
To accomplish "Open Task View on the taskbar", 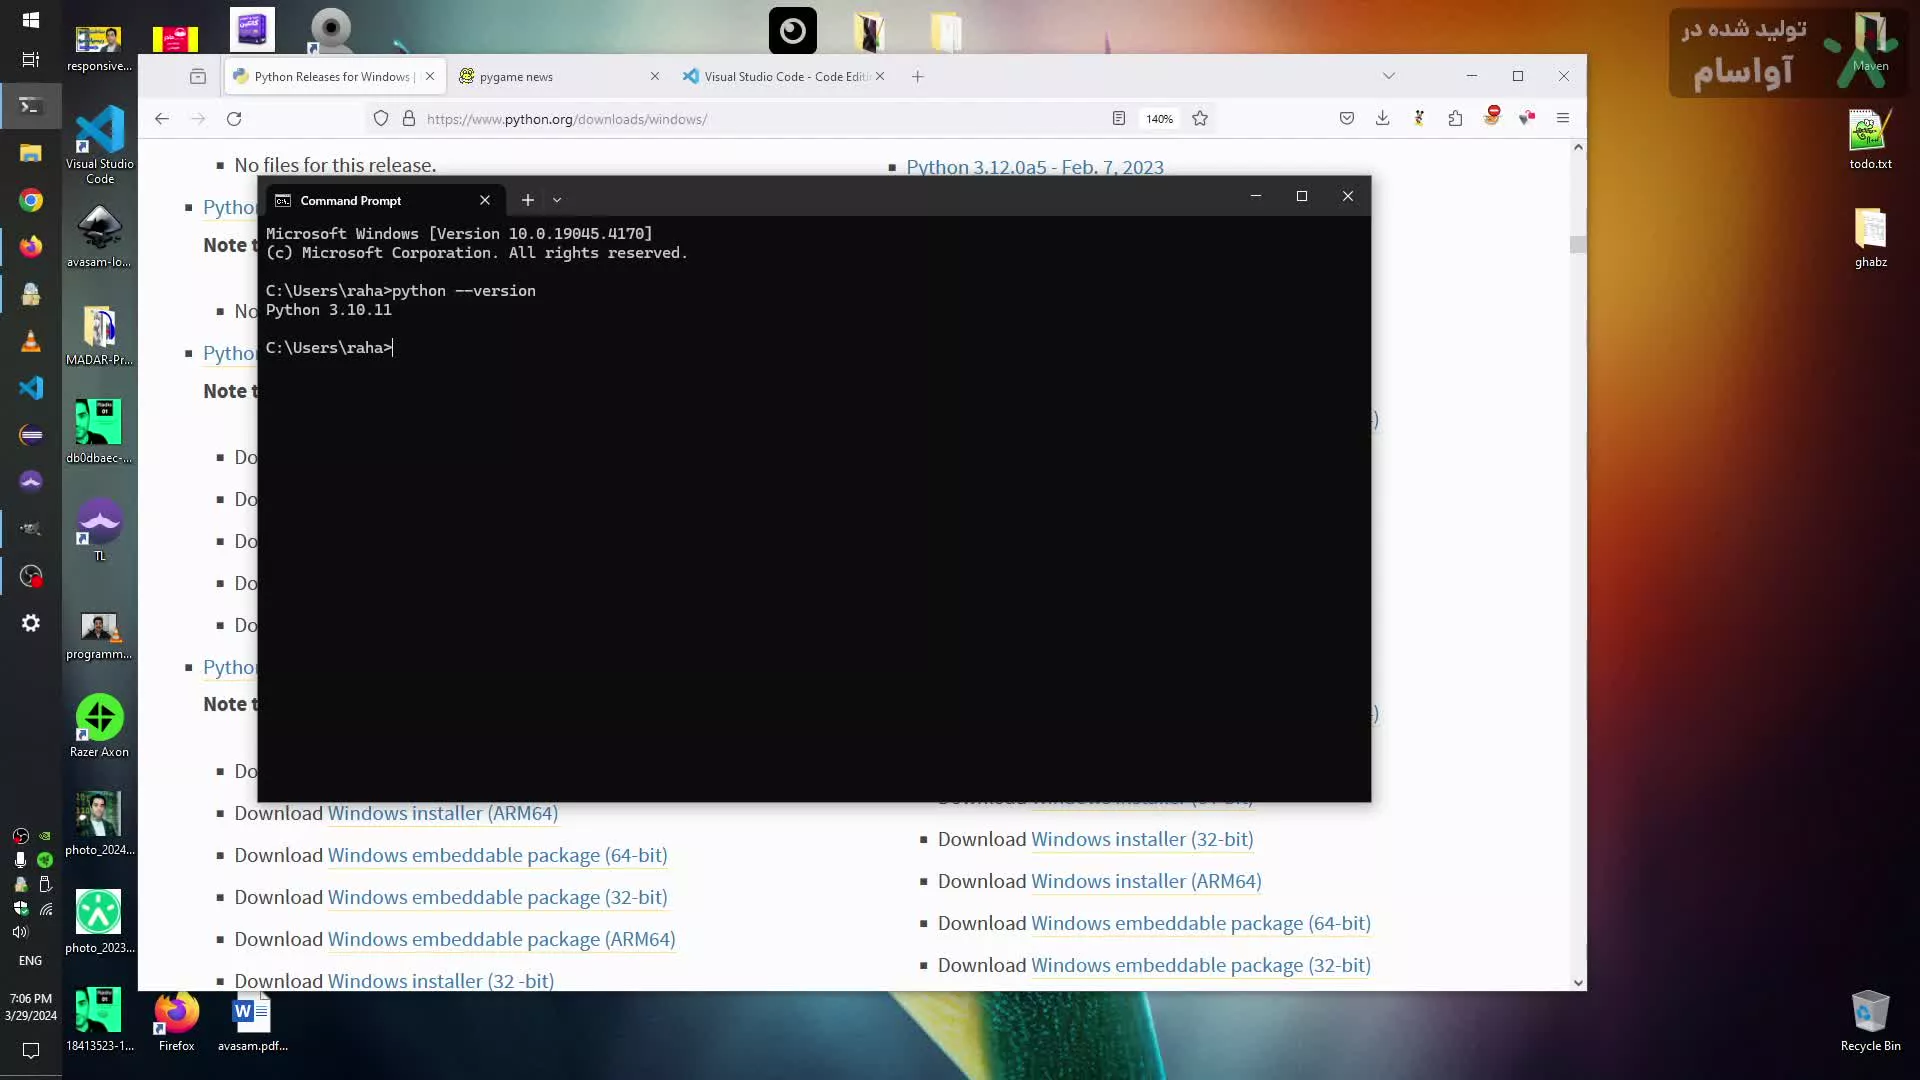I will (x=31, y=60).
